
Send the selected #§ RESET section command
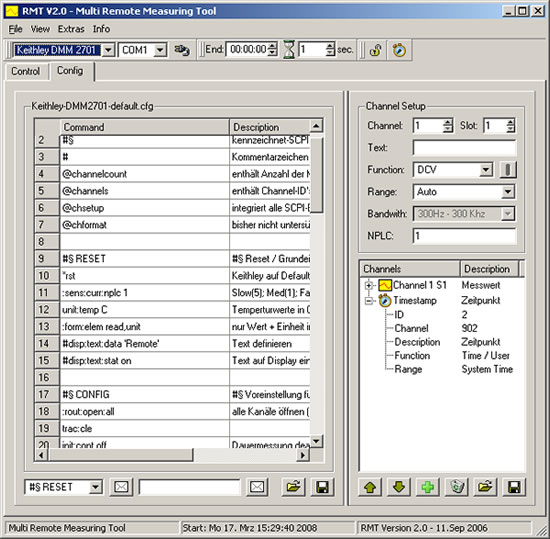click(121, 487)
